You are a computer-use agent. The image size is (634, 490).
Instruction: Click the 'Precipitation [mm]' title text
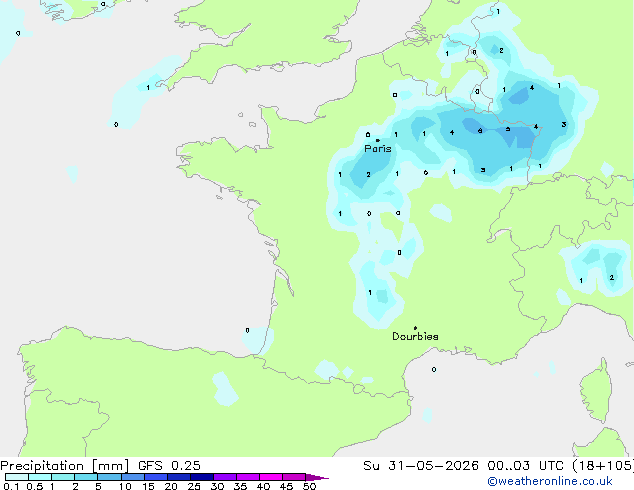(x=65, y=466)
